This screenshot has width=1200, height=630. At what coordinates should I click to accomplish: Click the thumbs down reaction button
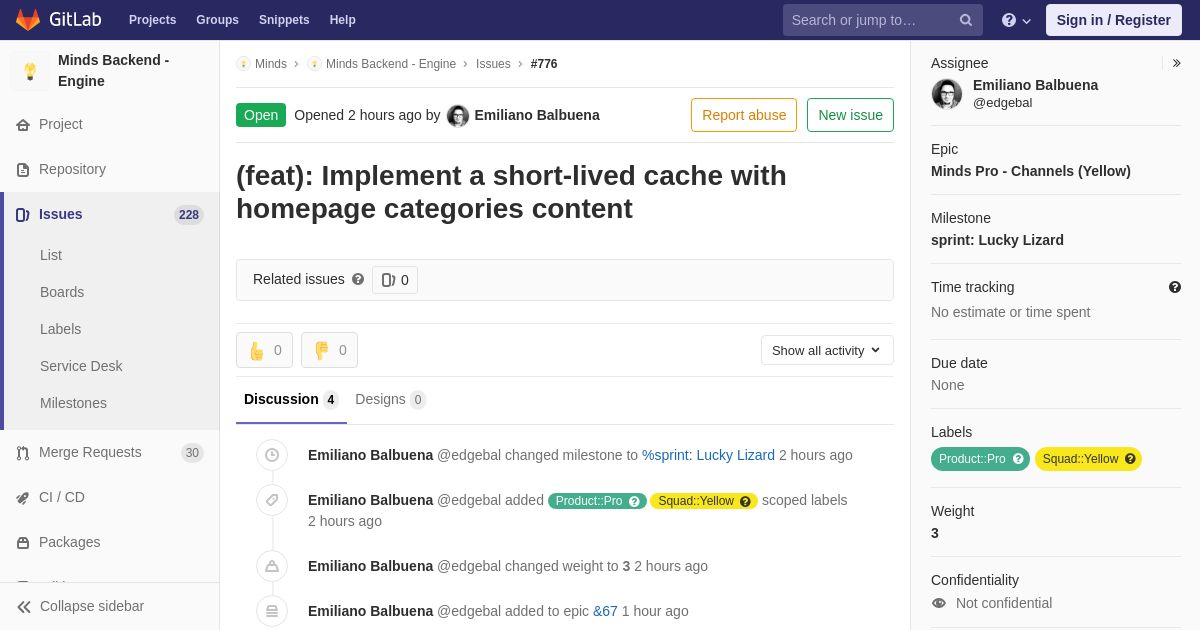tap(329, 350)
